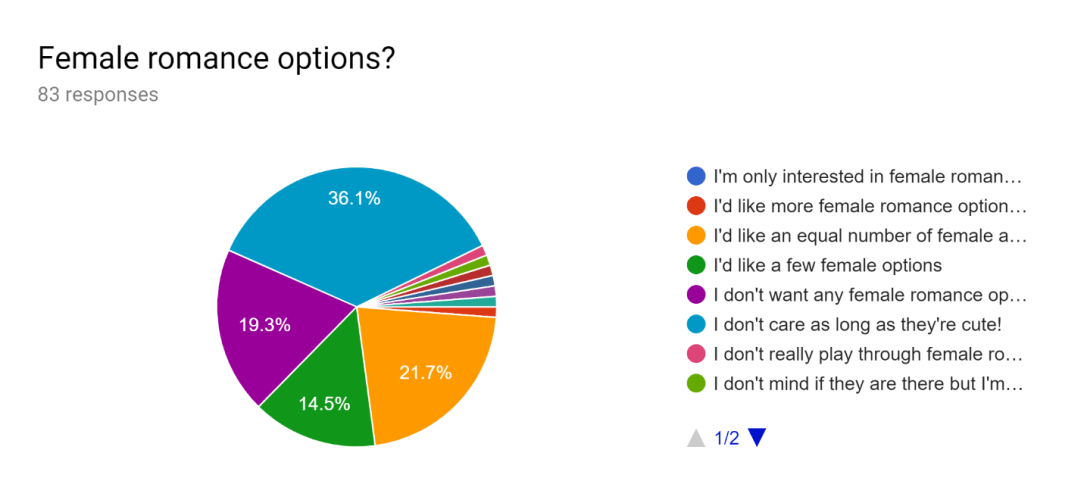Go to next legend page with down arrow
Image resolution: width=1084 pixels, height=500 pixels.
click(757, 437)
